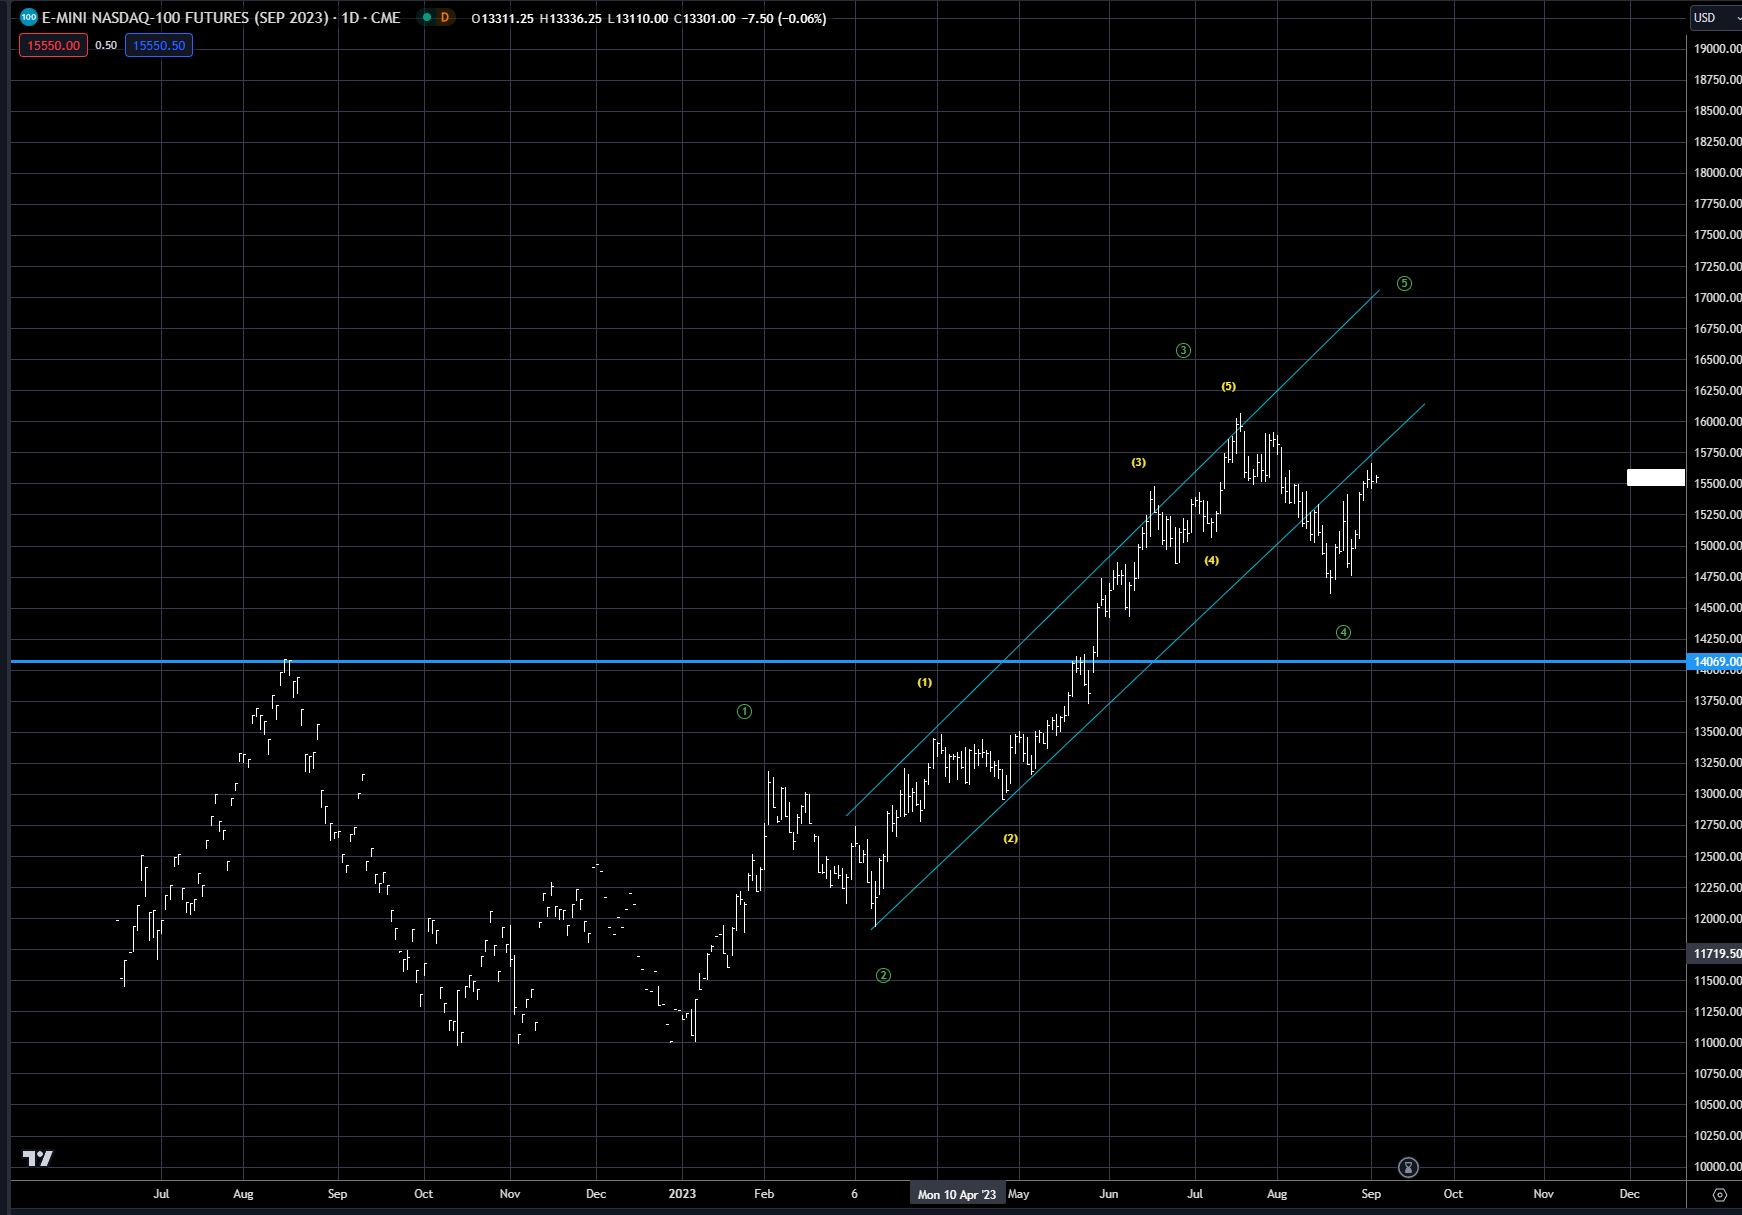1742x1215 pixels.
Task: Click the blue 14069.00 price axis label
Action: click(1716, 661)
